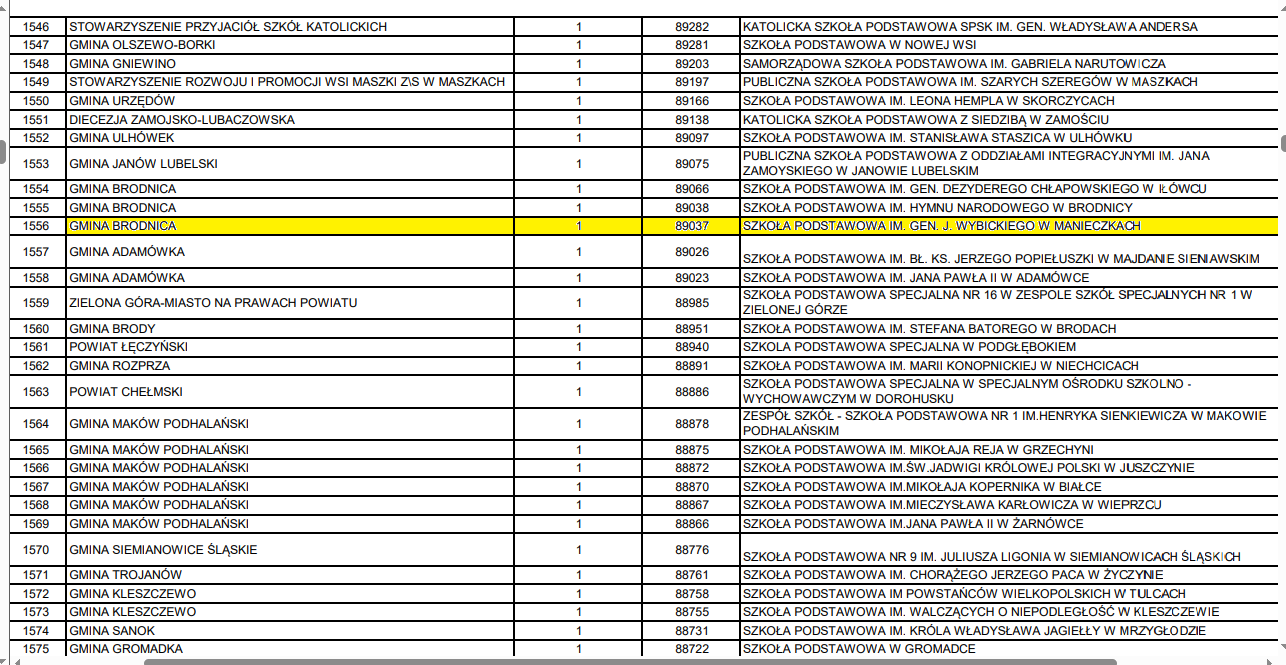Click code 89138
Screen dimensions: 1286x665
click(x=691, y=119)
